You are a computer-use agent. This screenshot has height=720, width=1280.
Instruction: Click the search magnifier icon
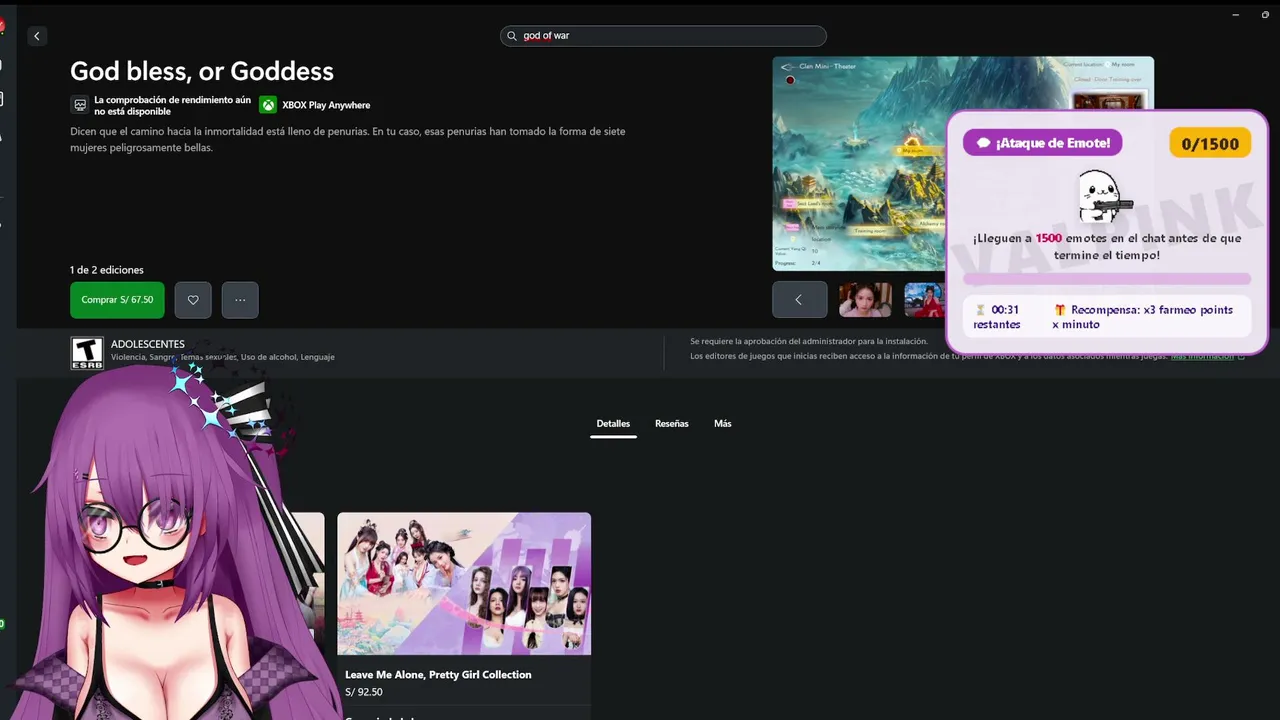[x=512, y=36]
